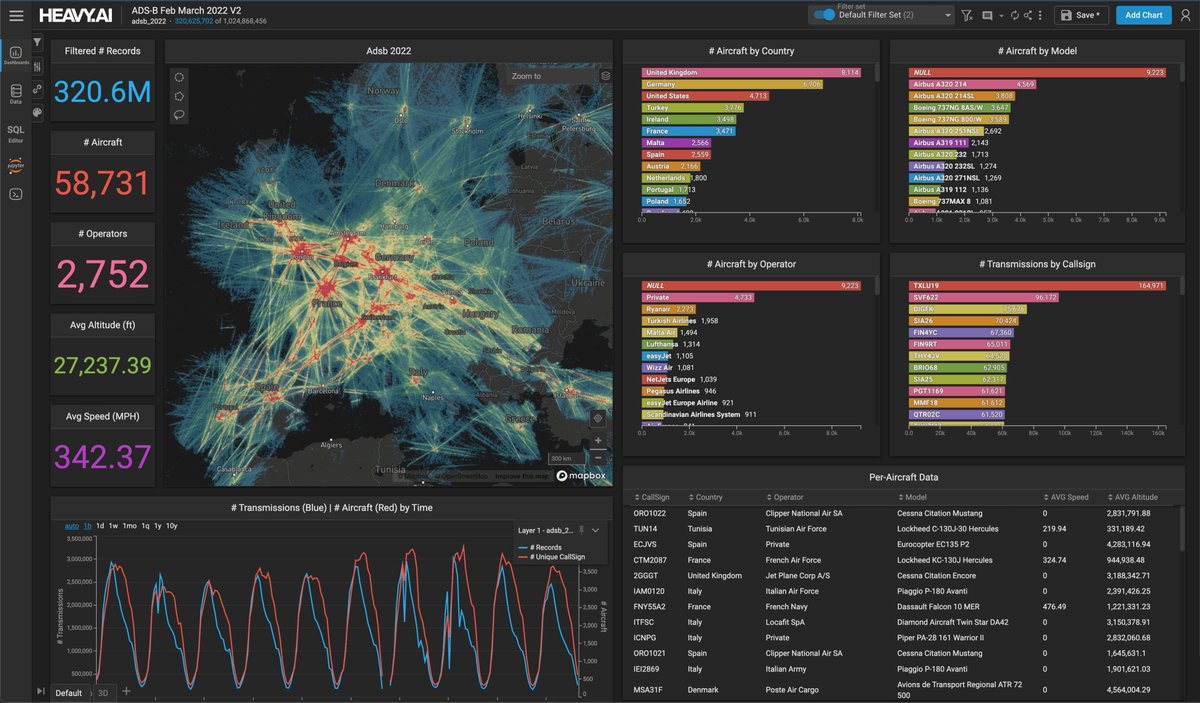Sort table by AVG Altitude column
This screenshot has height=703, width=1200.
click(x=1132, y=497)
